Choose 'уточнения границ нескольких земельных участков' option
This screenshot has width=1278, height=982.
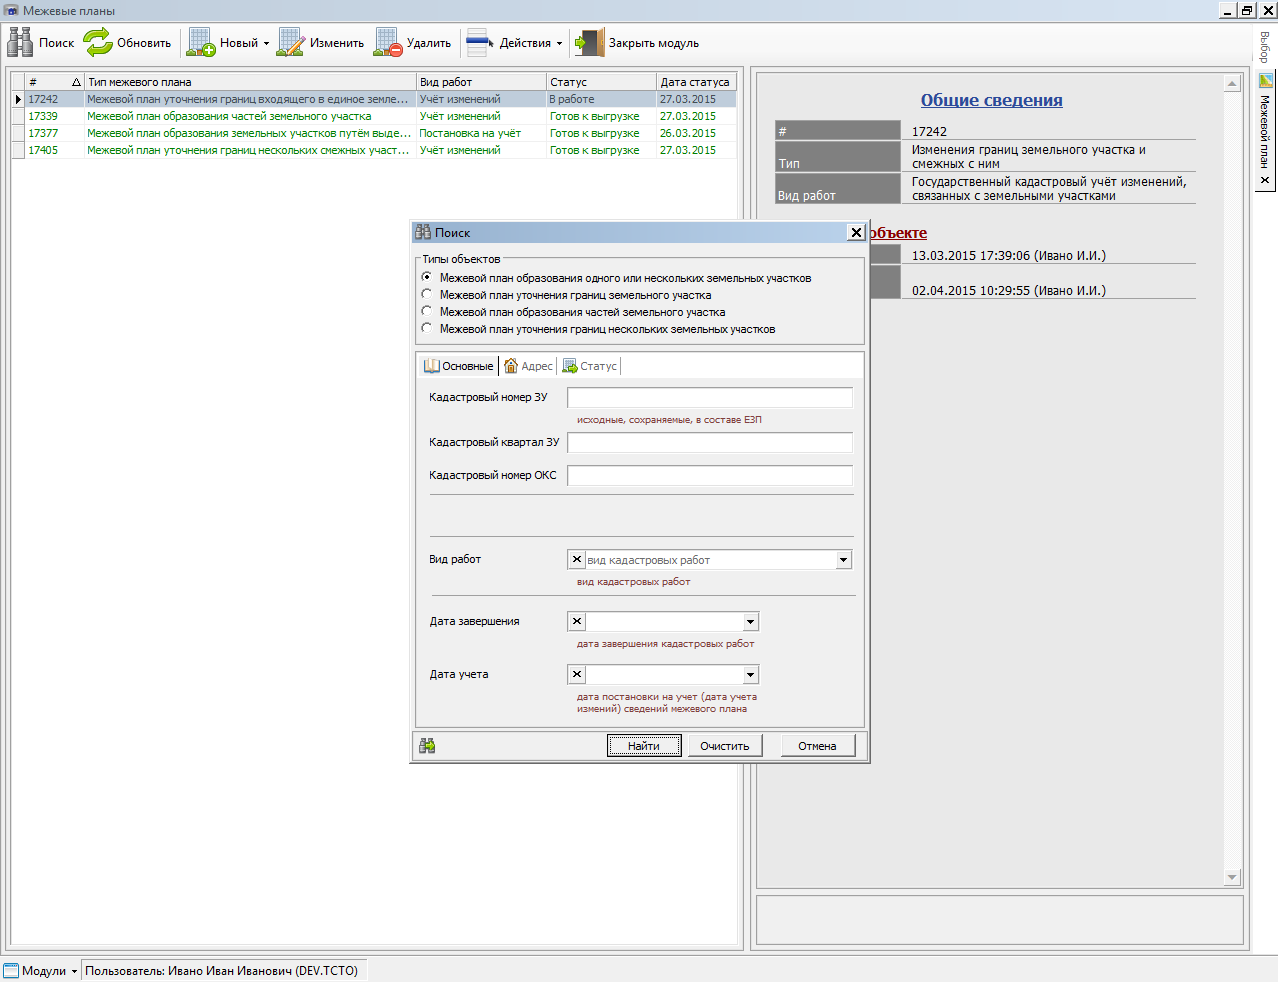coord(427,329)
